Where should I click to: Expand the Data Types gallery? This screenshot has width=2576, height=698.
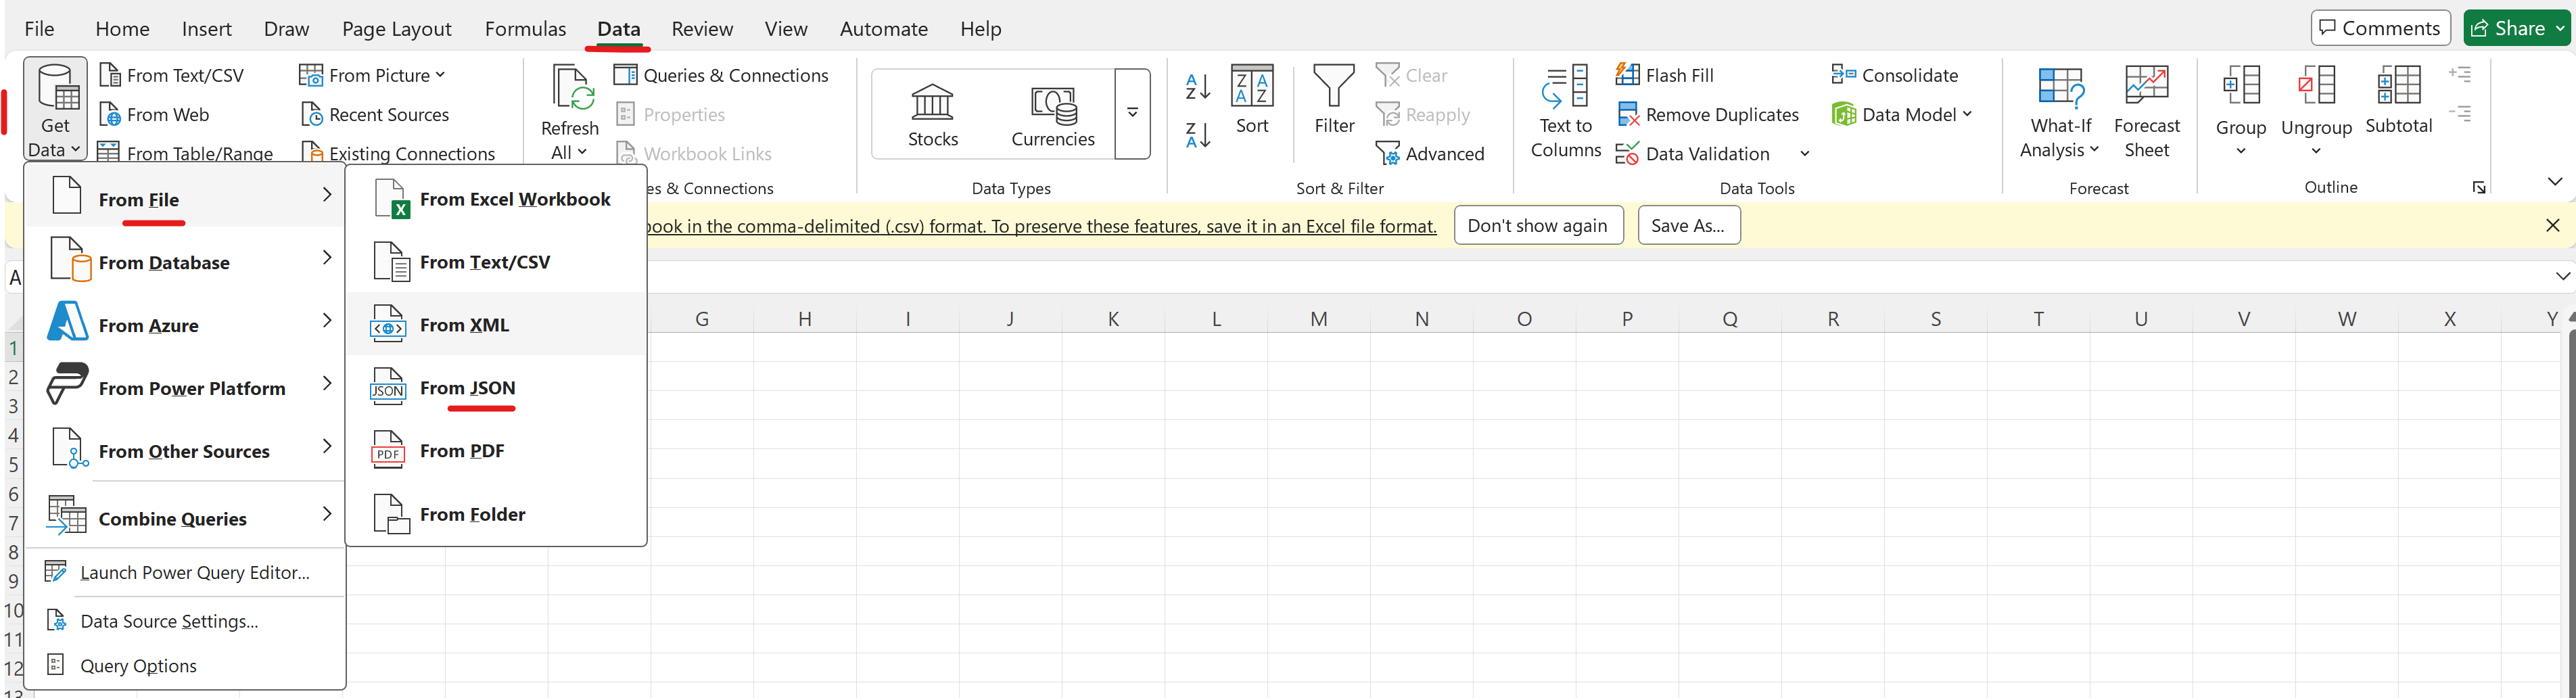[x=1132, y=113]
